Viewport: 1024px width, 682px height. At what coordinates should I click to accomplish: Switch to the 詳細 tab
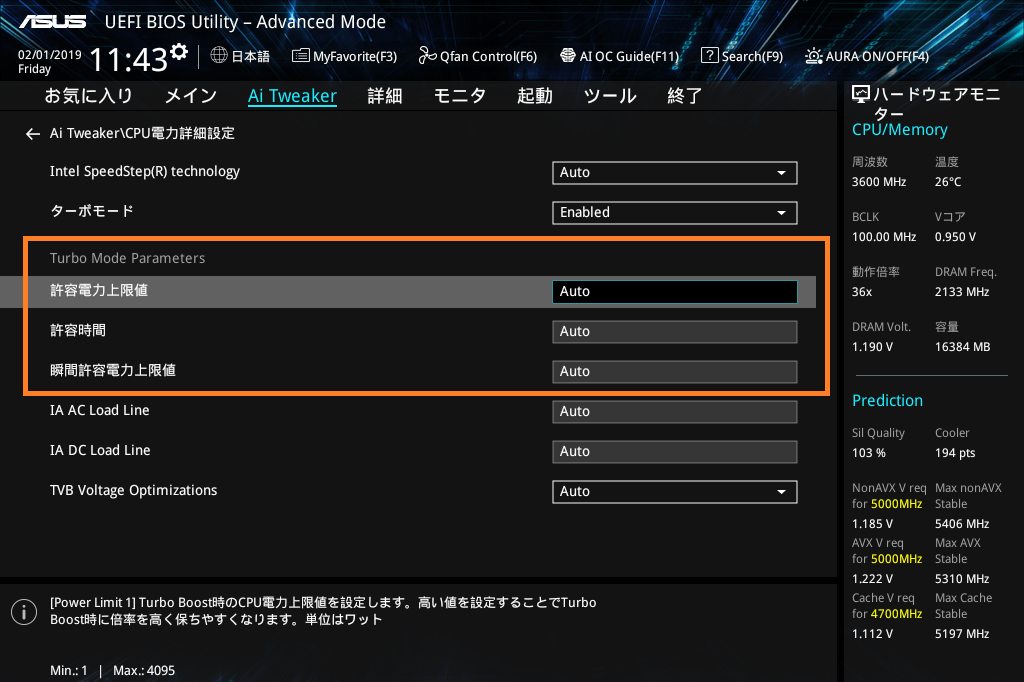point(385,96)
